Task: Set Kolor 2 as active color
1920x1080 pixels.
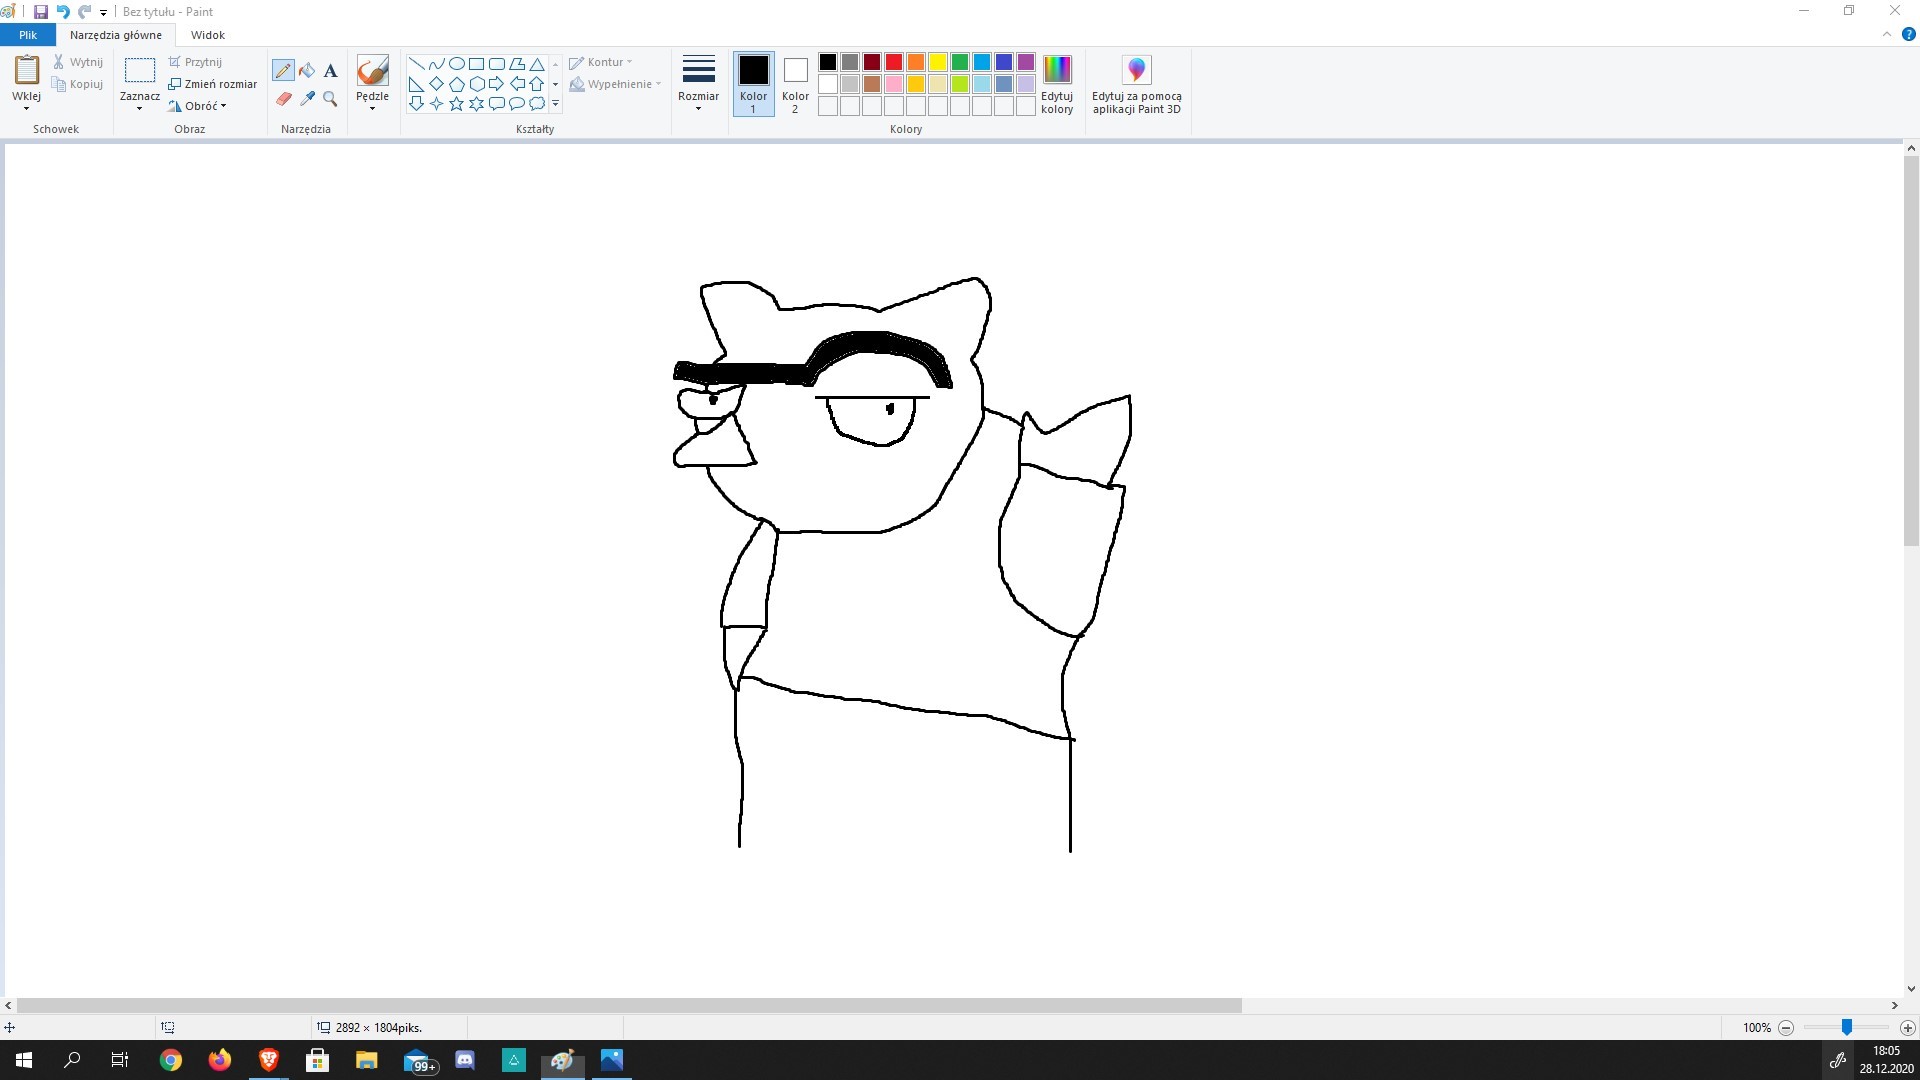Action: point(795,84)
